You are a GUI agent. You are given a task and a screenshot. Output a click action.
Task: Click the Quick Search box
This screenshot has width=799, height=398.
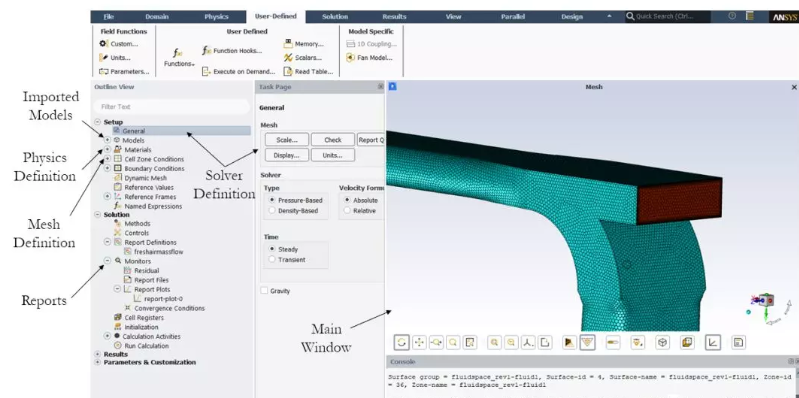668,16
